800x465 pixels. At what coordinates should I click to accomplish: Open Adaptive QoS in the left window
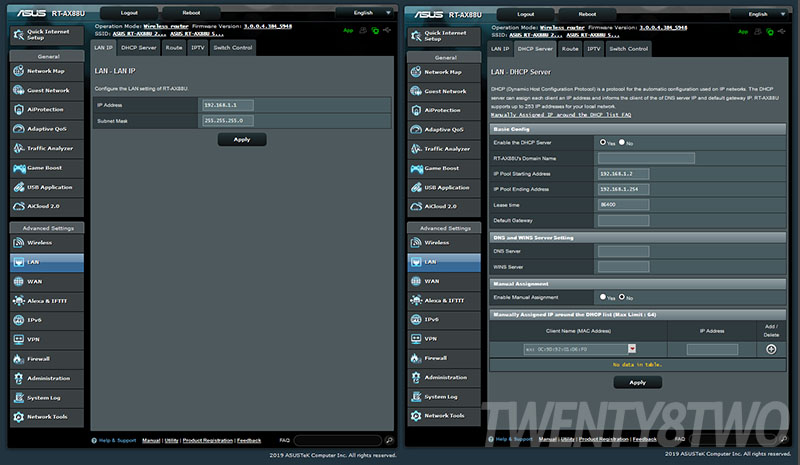point(46,129)
